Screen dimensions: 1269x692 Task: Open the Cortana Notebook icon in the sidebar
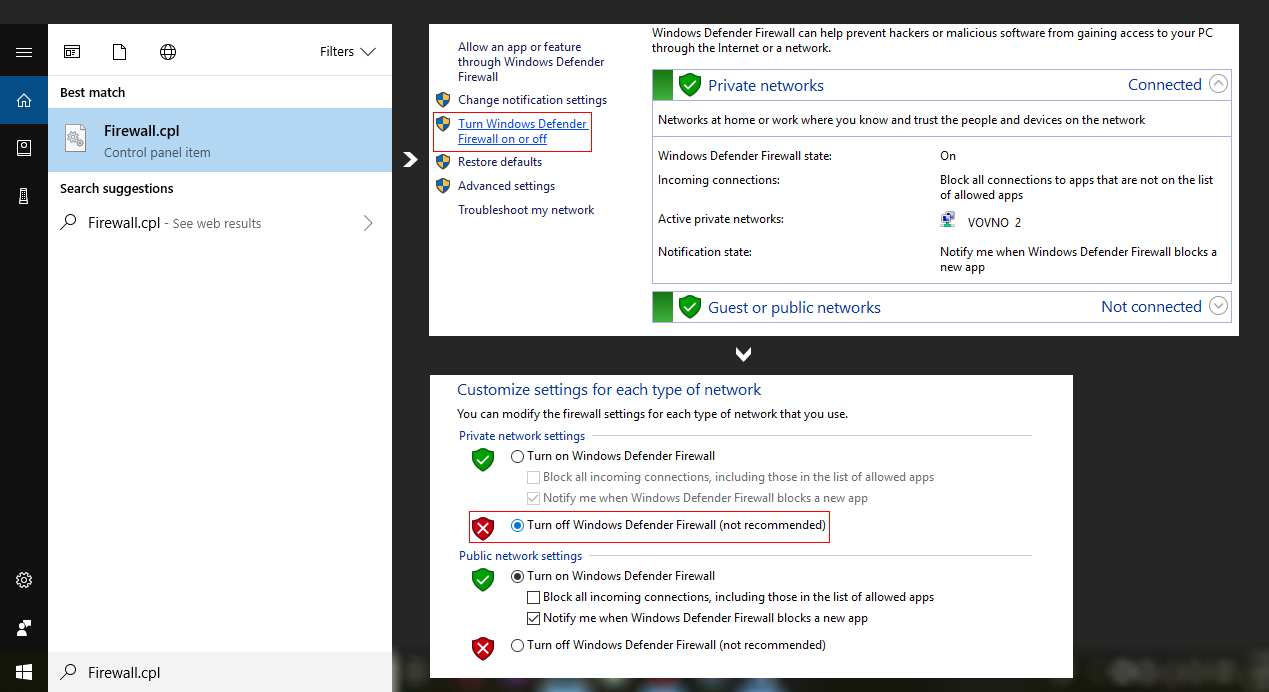pyautogui.click(x=24, y=148)
